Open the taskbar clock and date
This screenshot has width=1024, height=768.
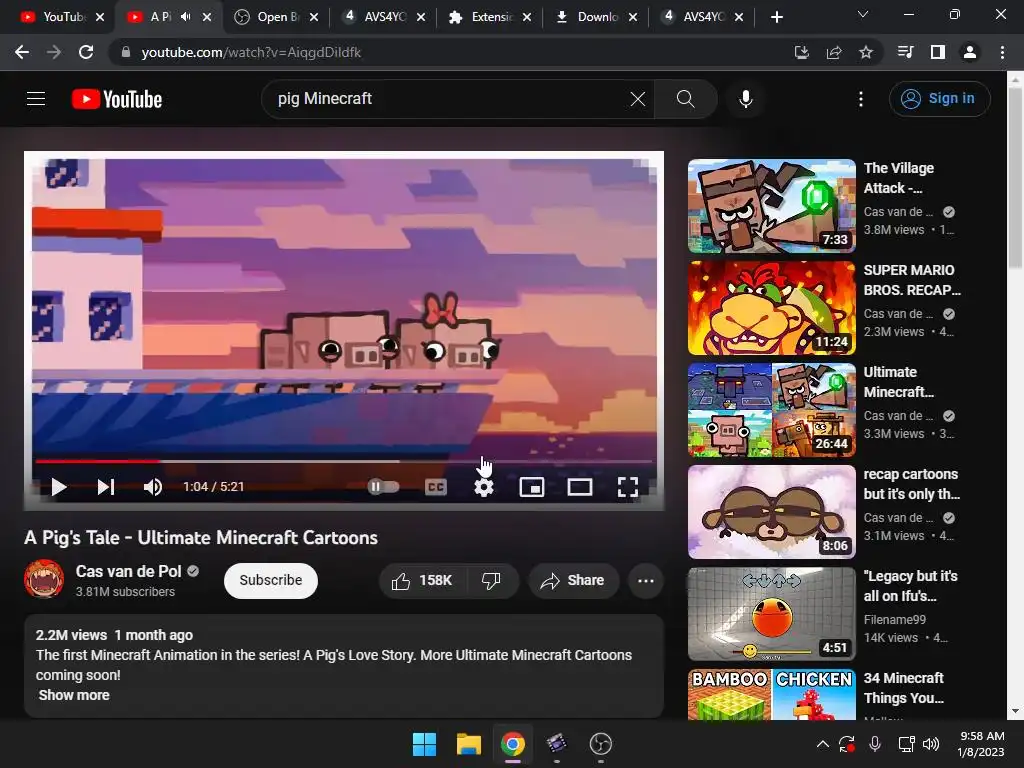pyautogui.click(x=981, y=744)
